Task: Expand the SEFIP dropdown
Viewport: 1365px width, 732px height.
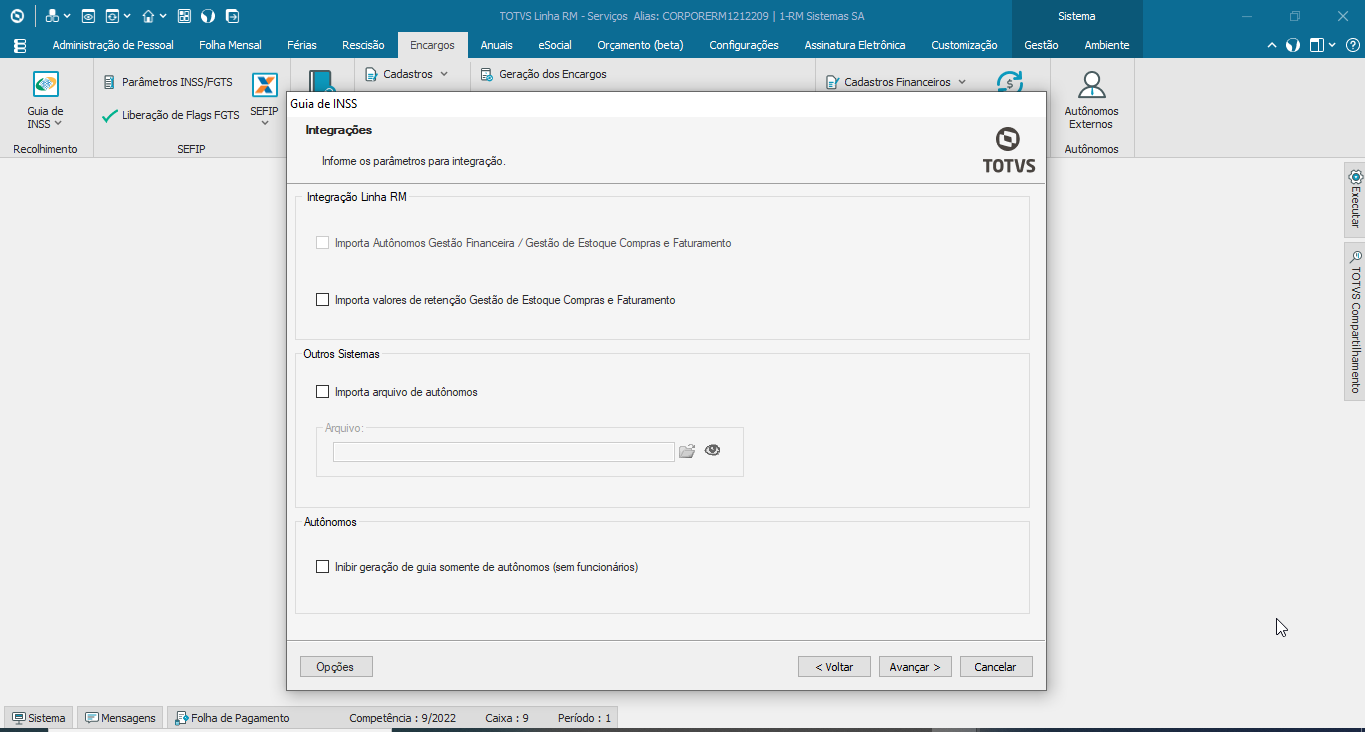Action: [x=265, y=124]
